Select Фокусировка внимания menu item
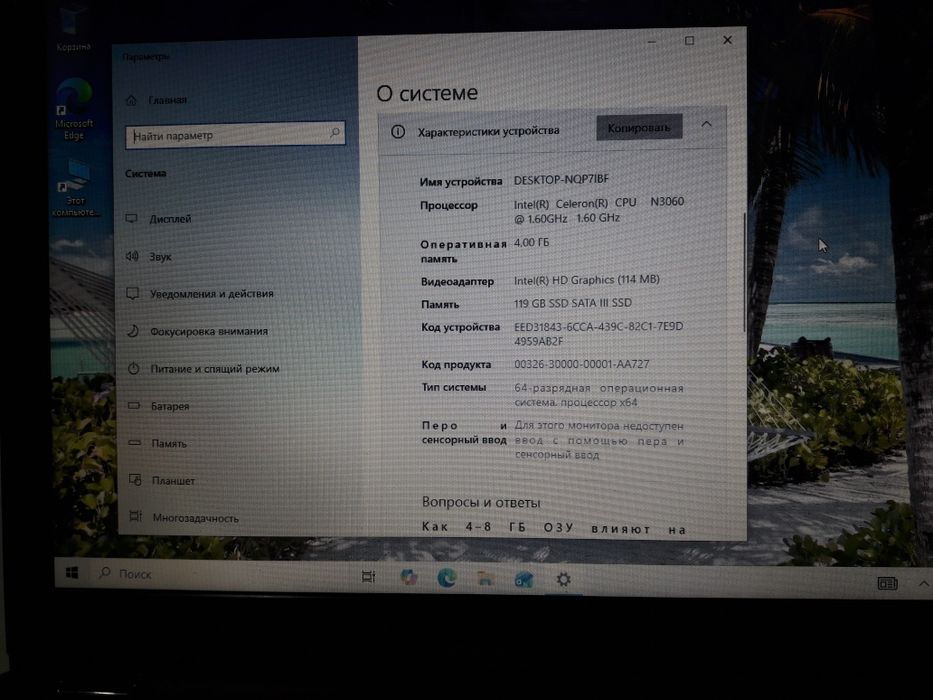 click(x=209, y=331)
